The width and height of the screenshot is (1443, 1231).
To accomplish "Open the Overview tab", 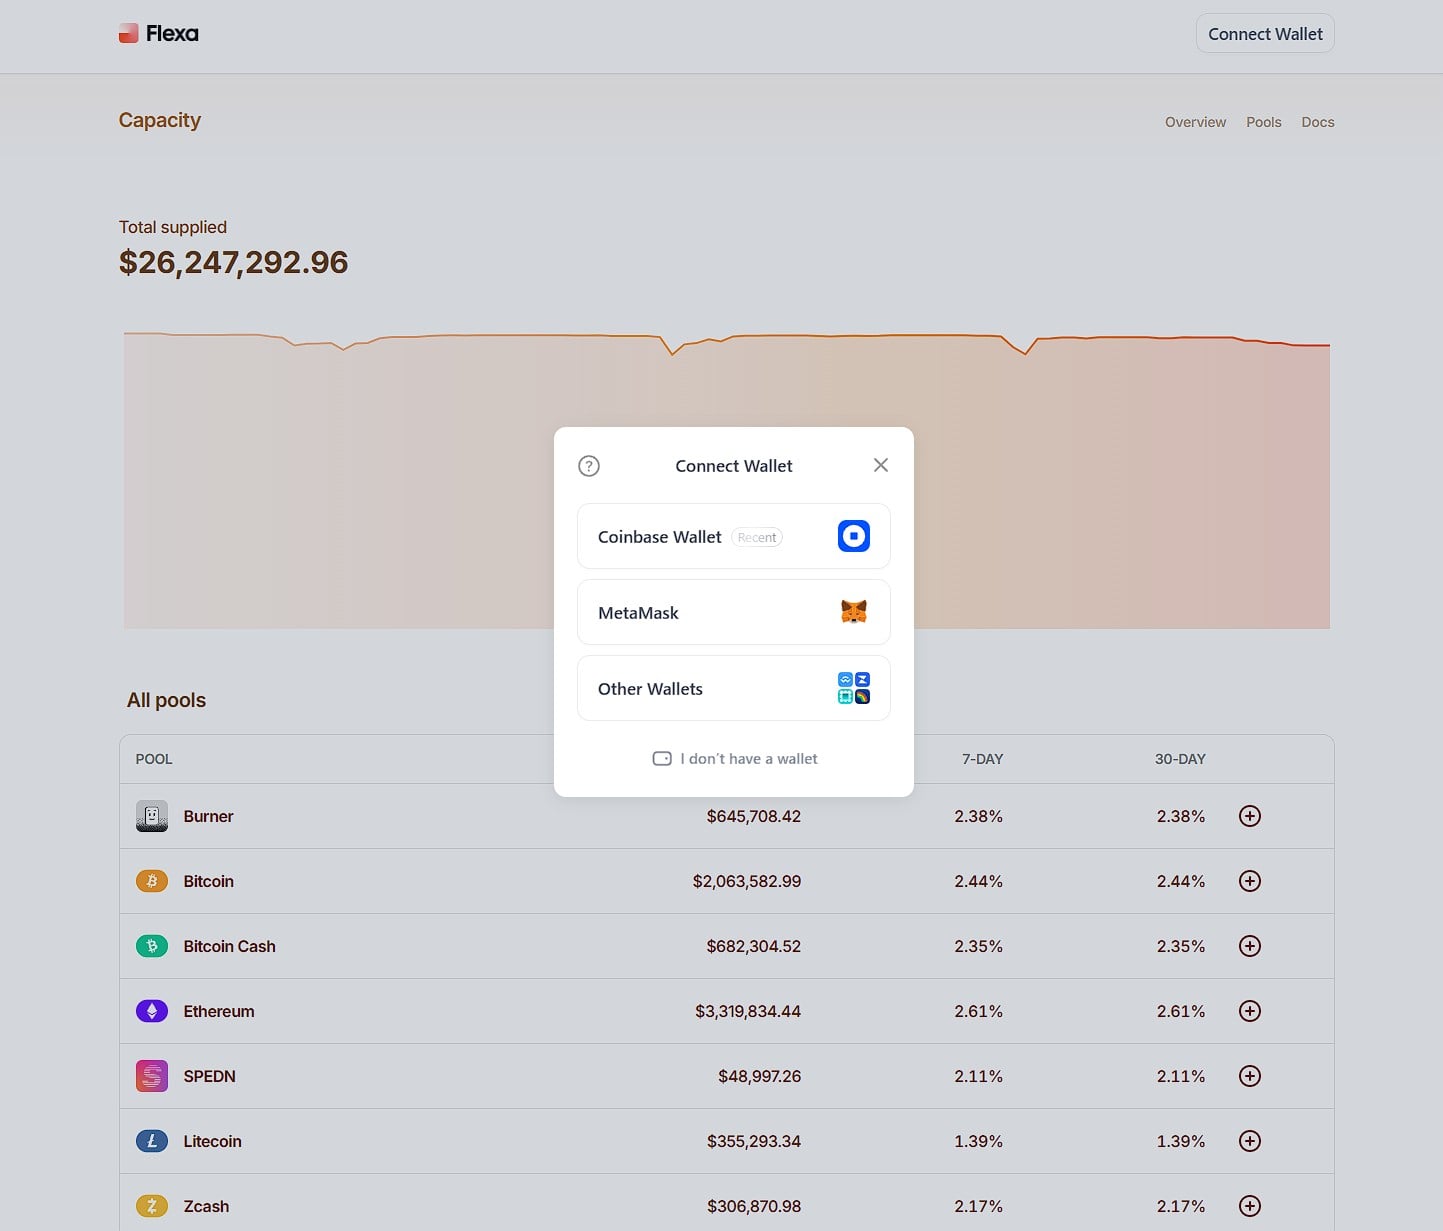I will 1195,122.
